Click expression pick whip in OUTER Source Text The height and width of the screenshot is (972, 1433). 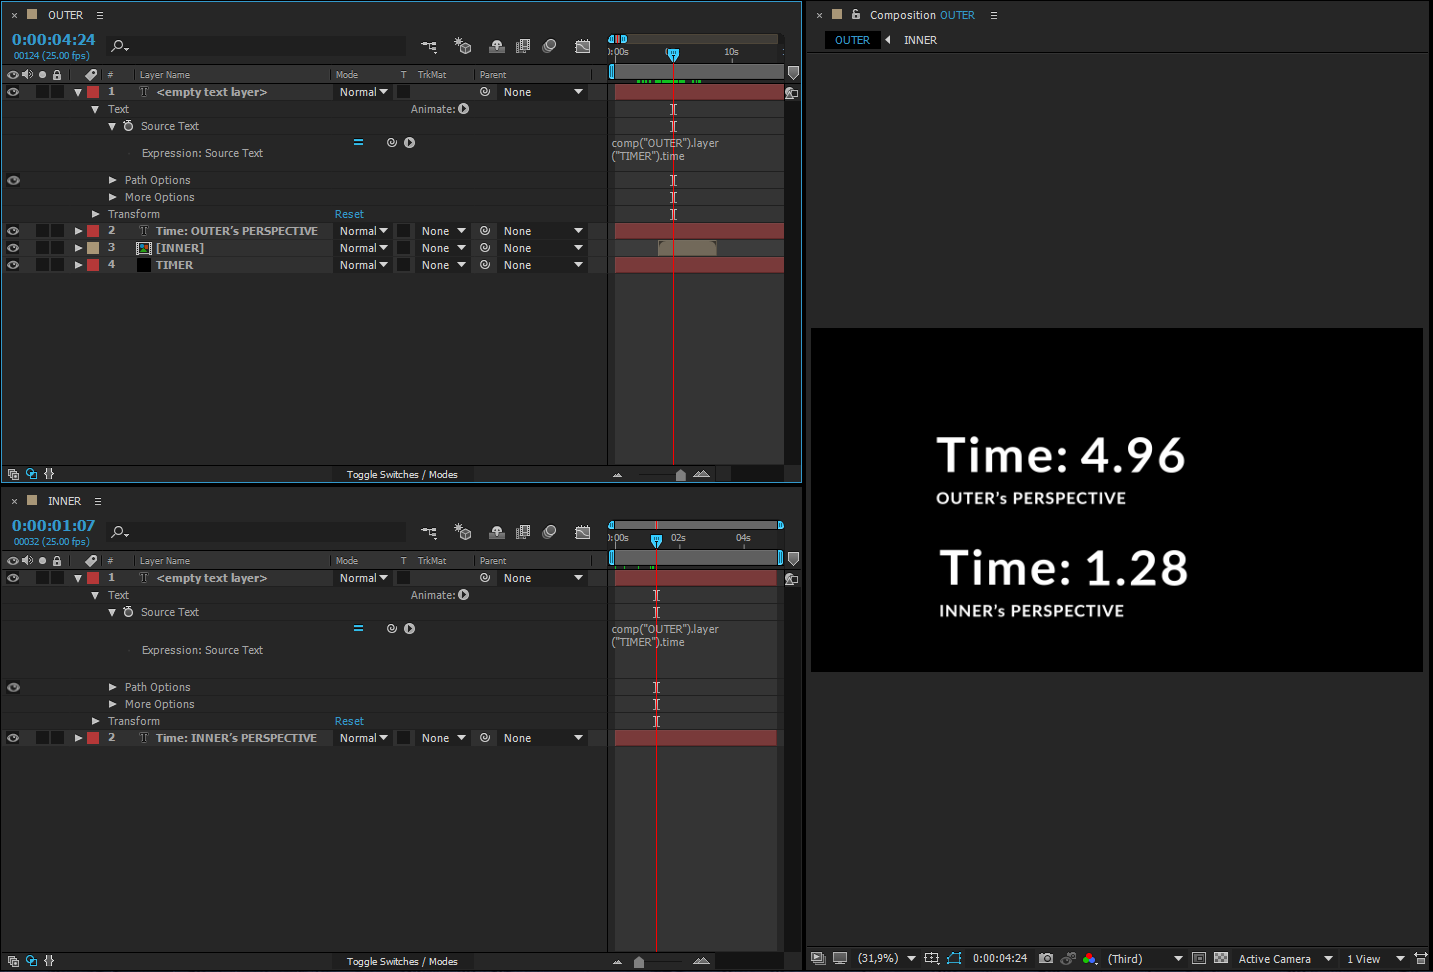coord(392,143)
